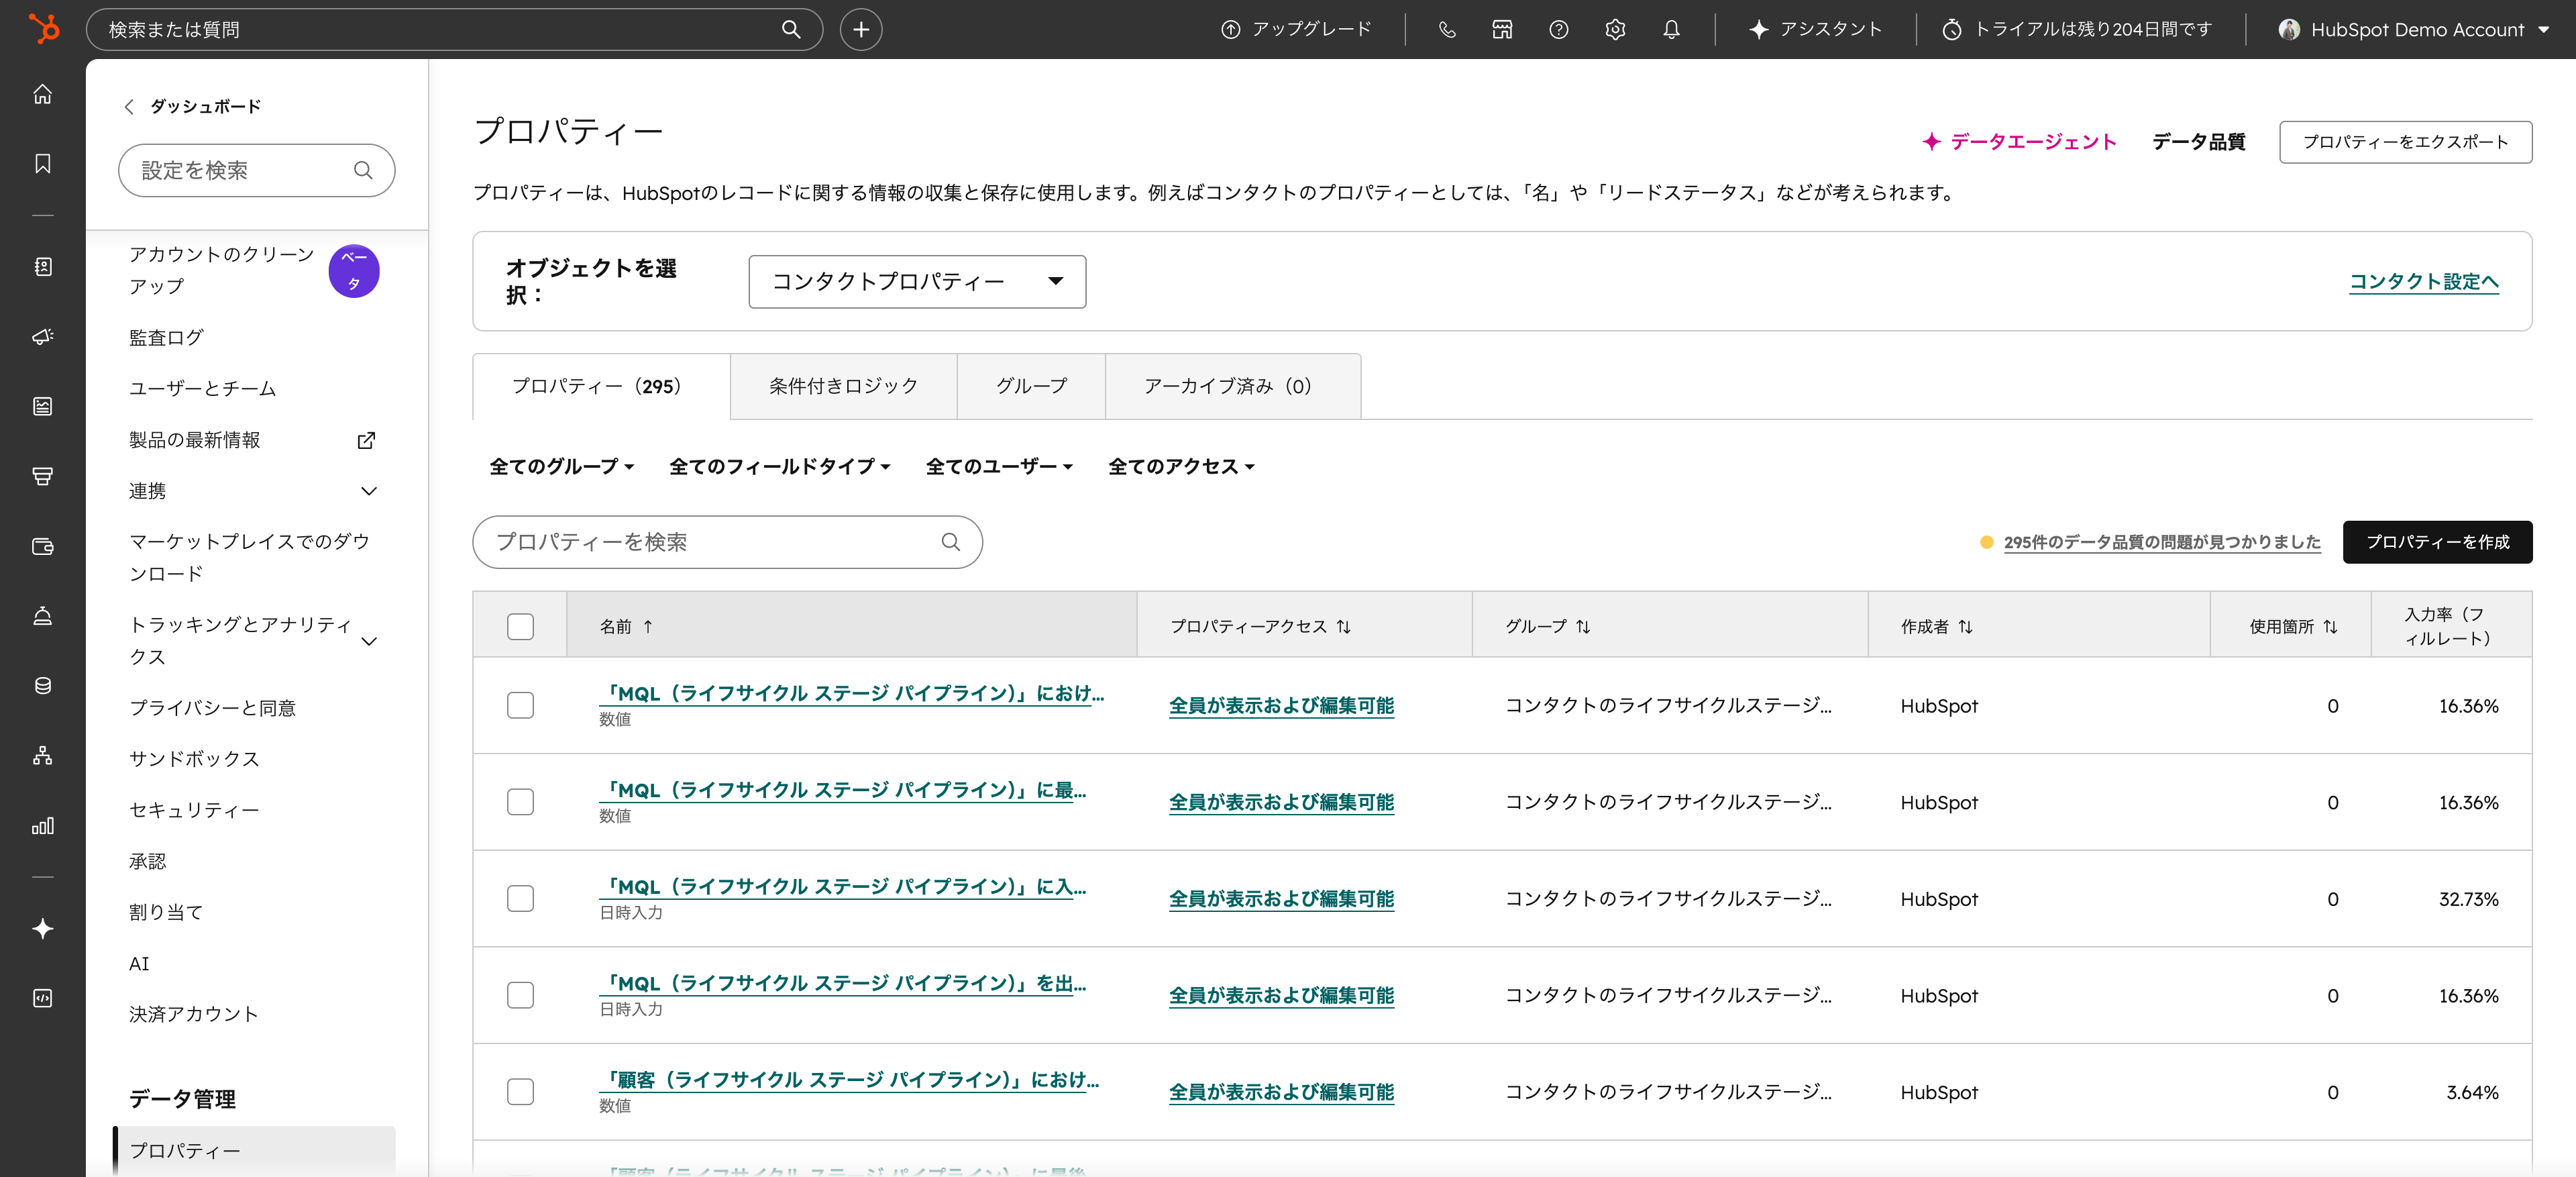Open the notifications bell icon

coord(1670,29)
